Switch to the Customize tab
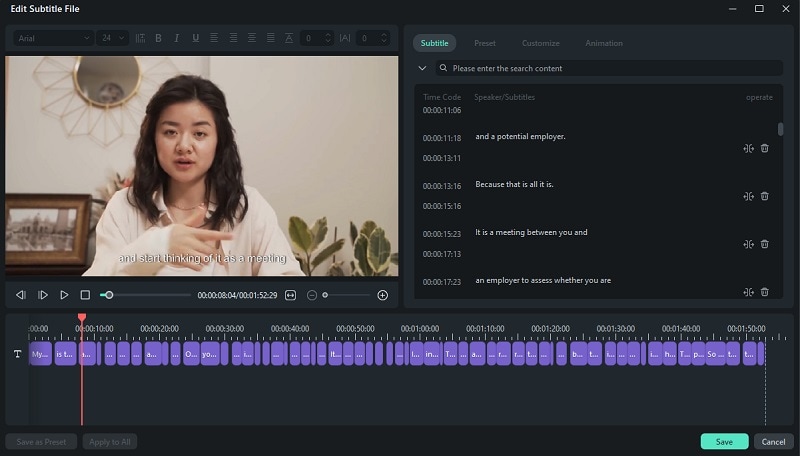800x456 pixels. 541,43
